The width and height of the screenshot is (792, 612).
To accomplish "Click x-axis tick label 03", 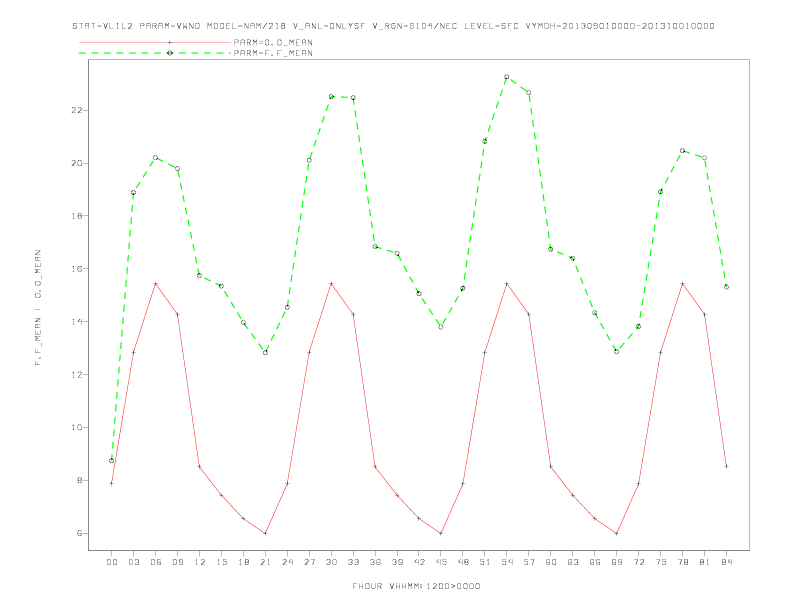I will tap(133, 562).
